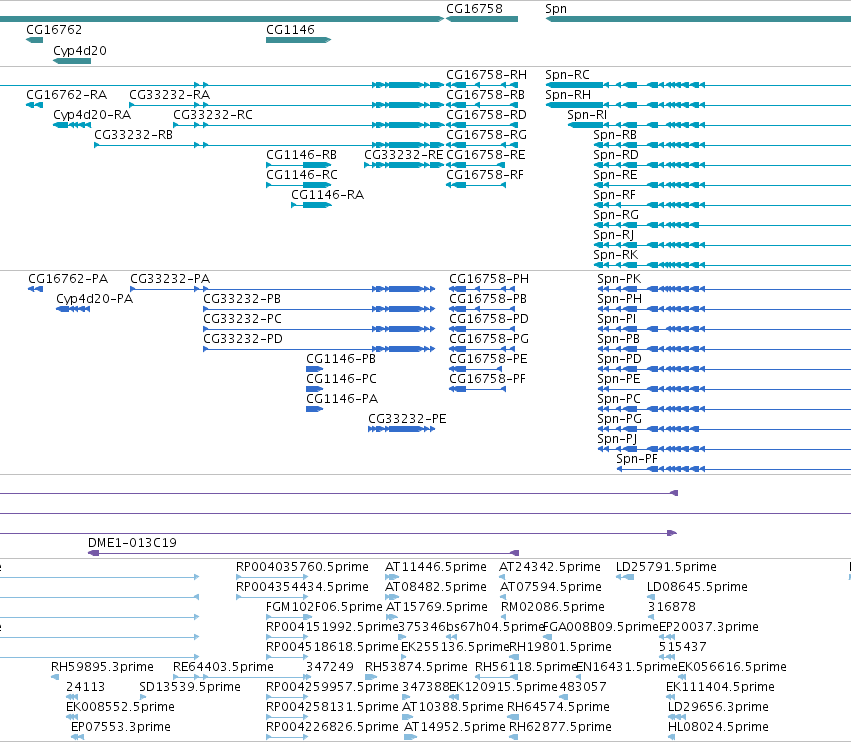Click the EK008552.5prime EST label

[120, 707]
